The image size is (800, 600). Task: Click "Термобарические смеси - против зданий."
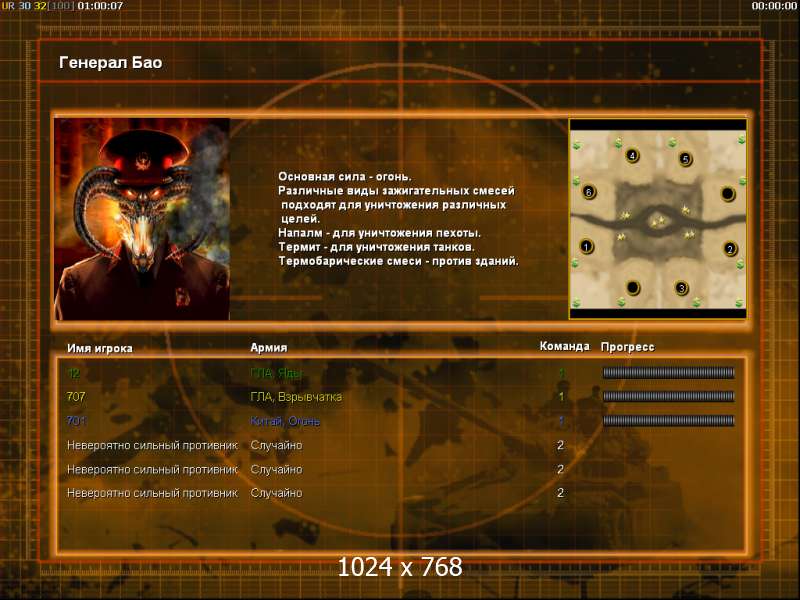click(x=398, y=261)
